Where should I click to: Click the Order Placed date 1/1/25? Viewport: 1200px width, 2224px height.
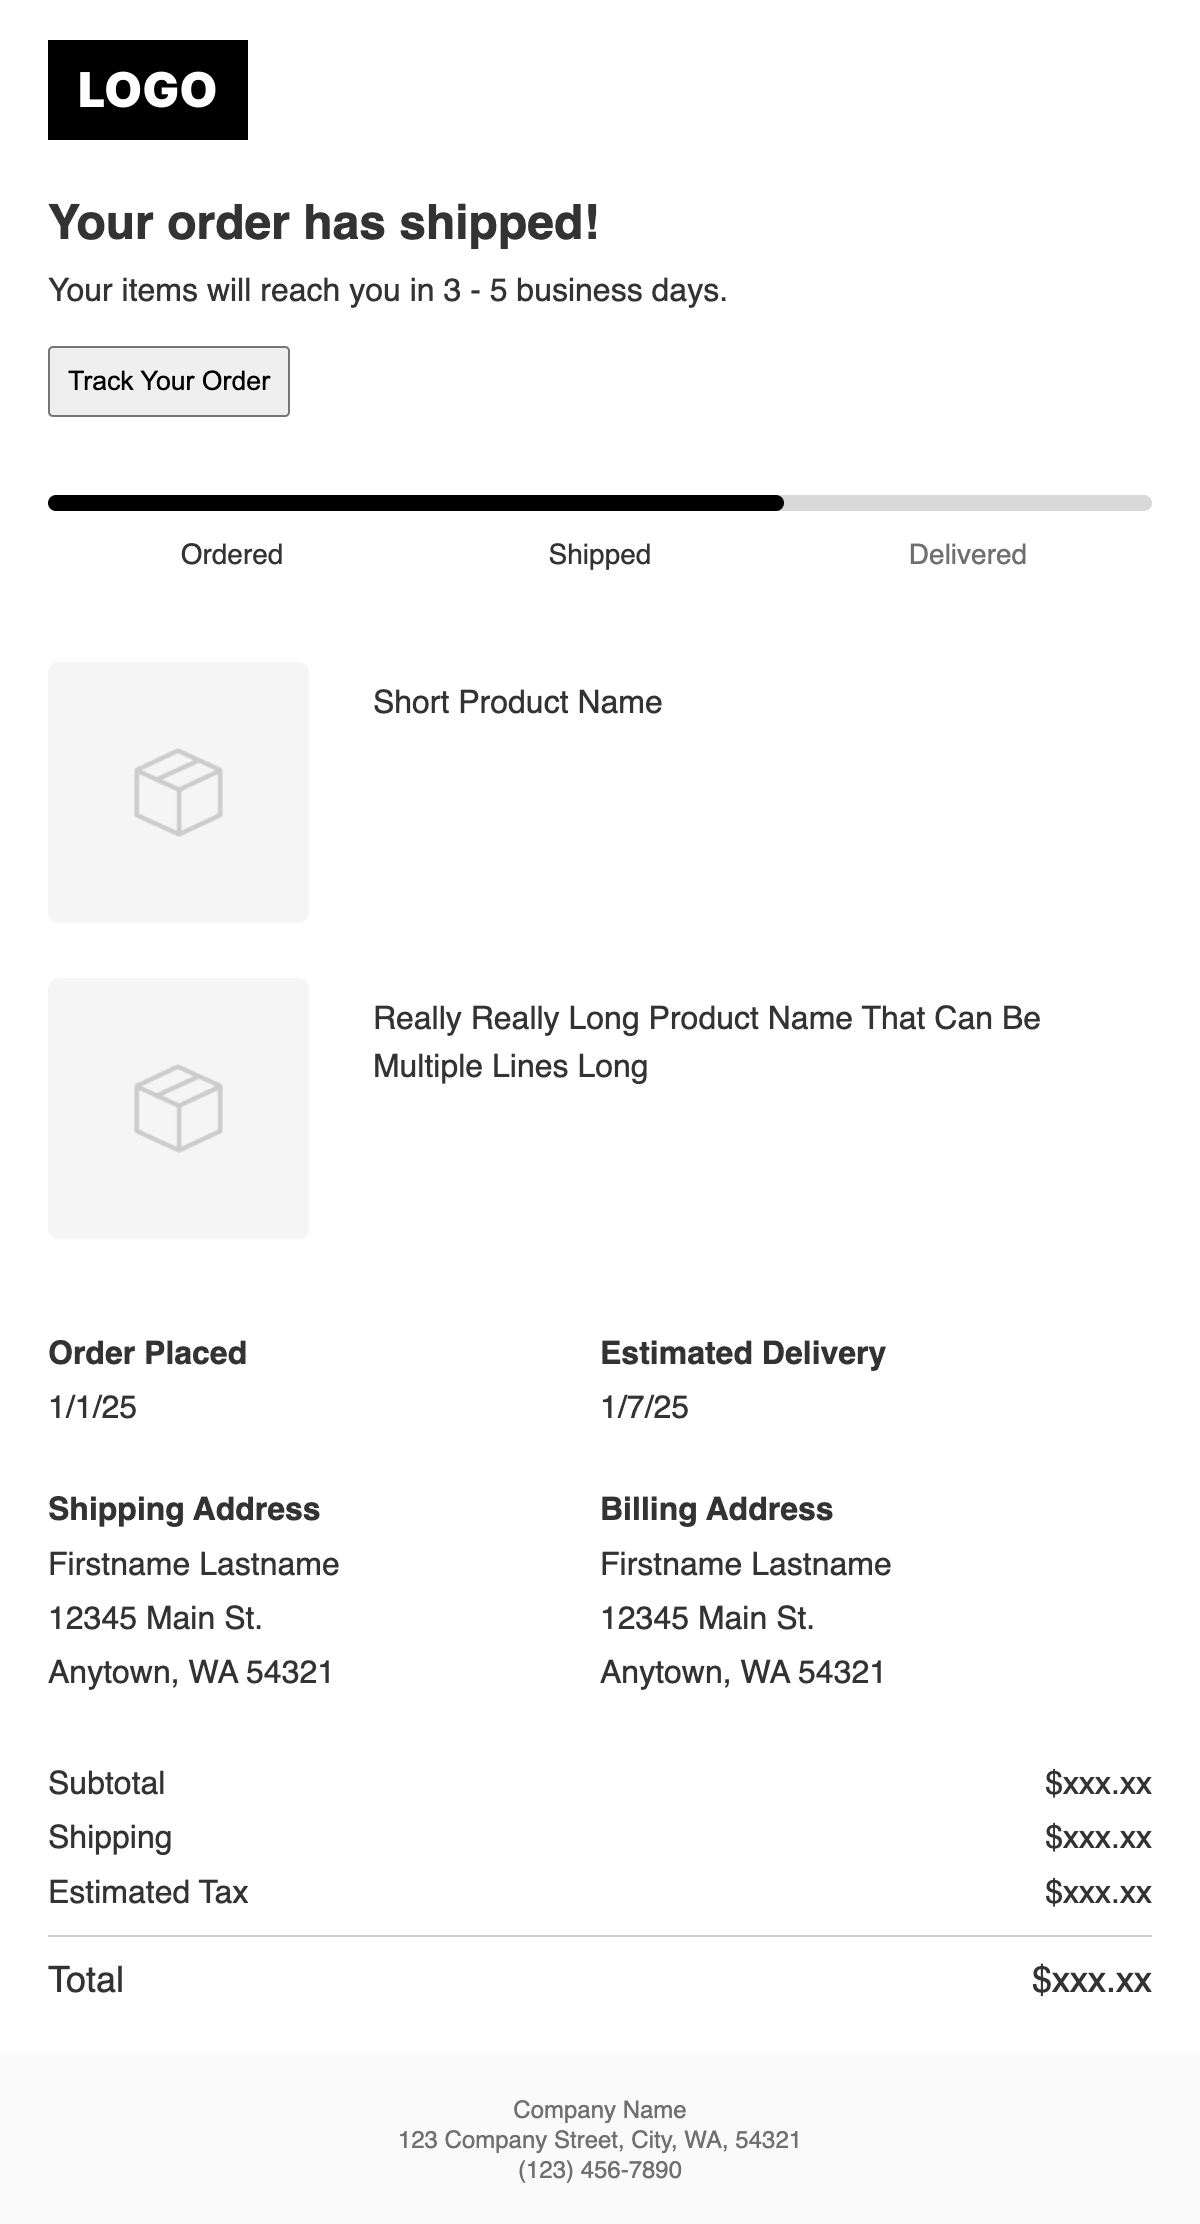[92, 1407]
